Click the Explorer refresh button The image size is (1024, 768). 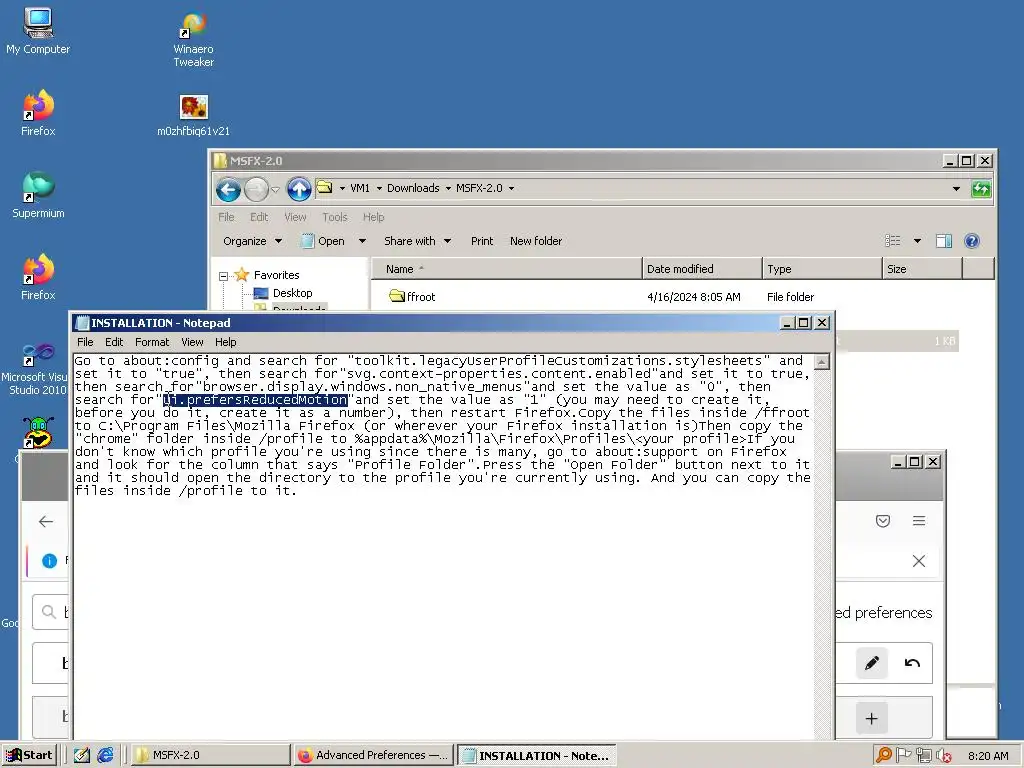click(x=980, y=189)
